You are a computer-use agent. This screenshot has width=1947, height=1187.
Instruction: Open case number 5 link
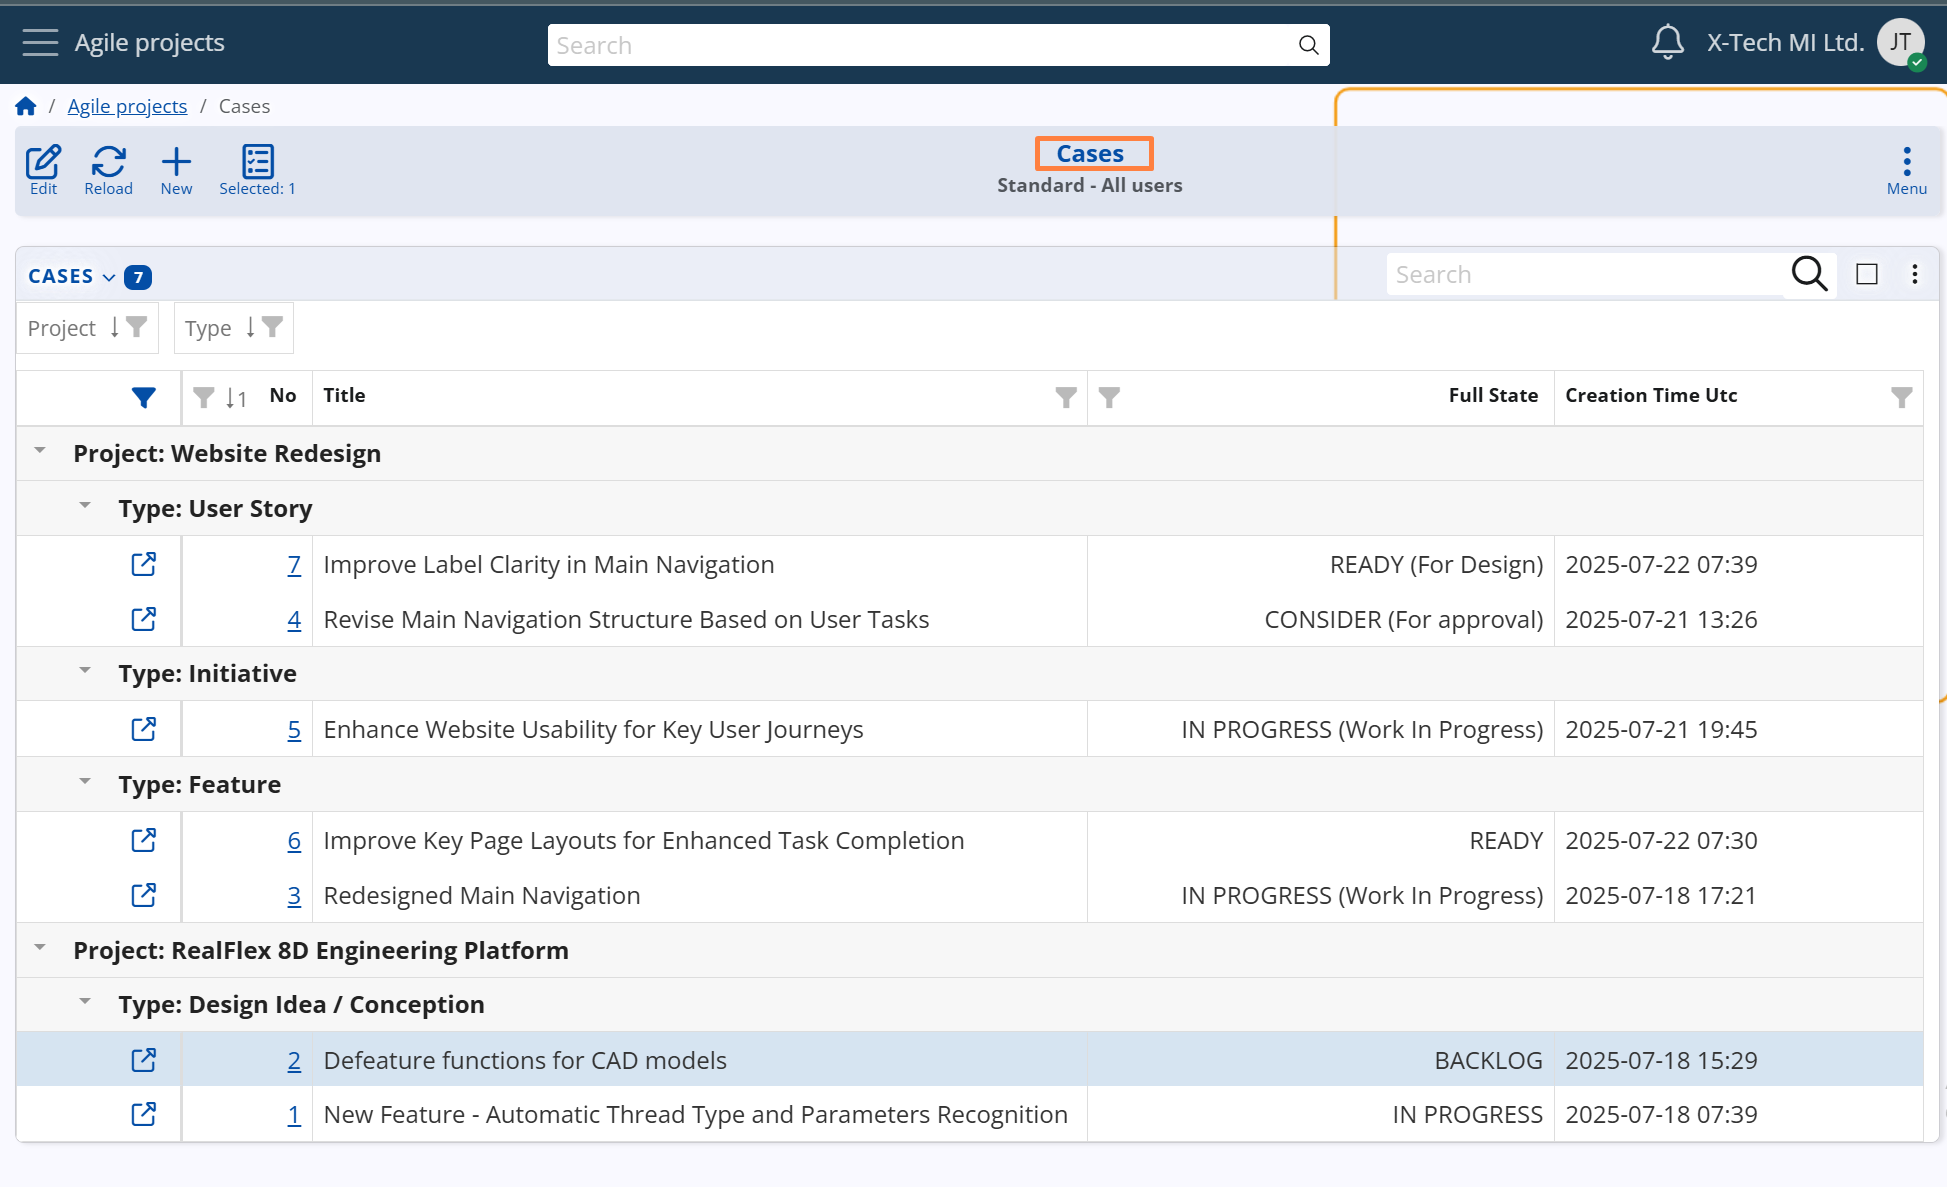pyautogui.click(x=294, y=730)
